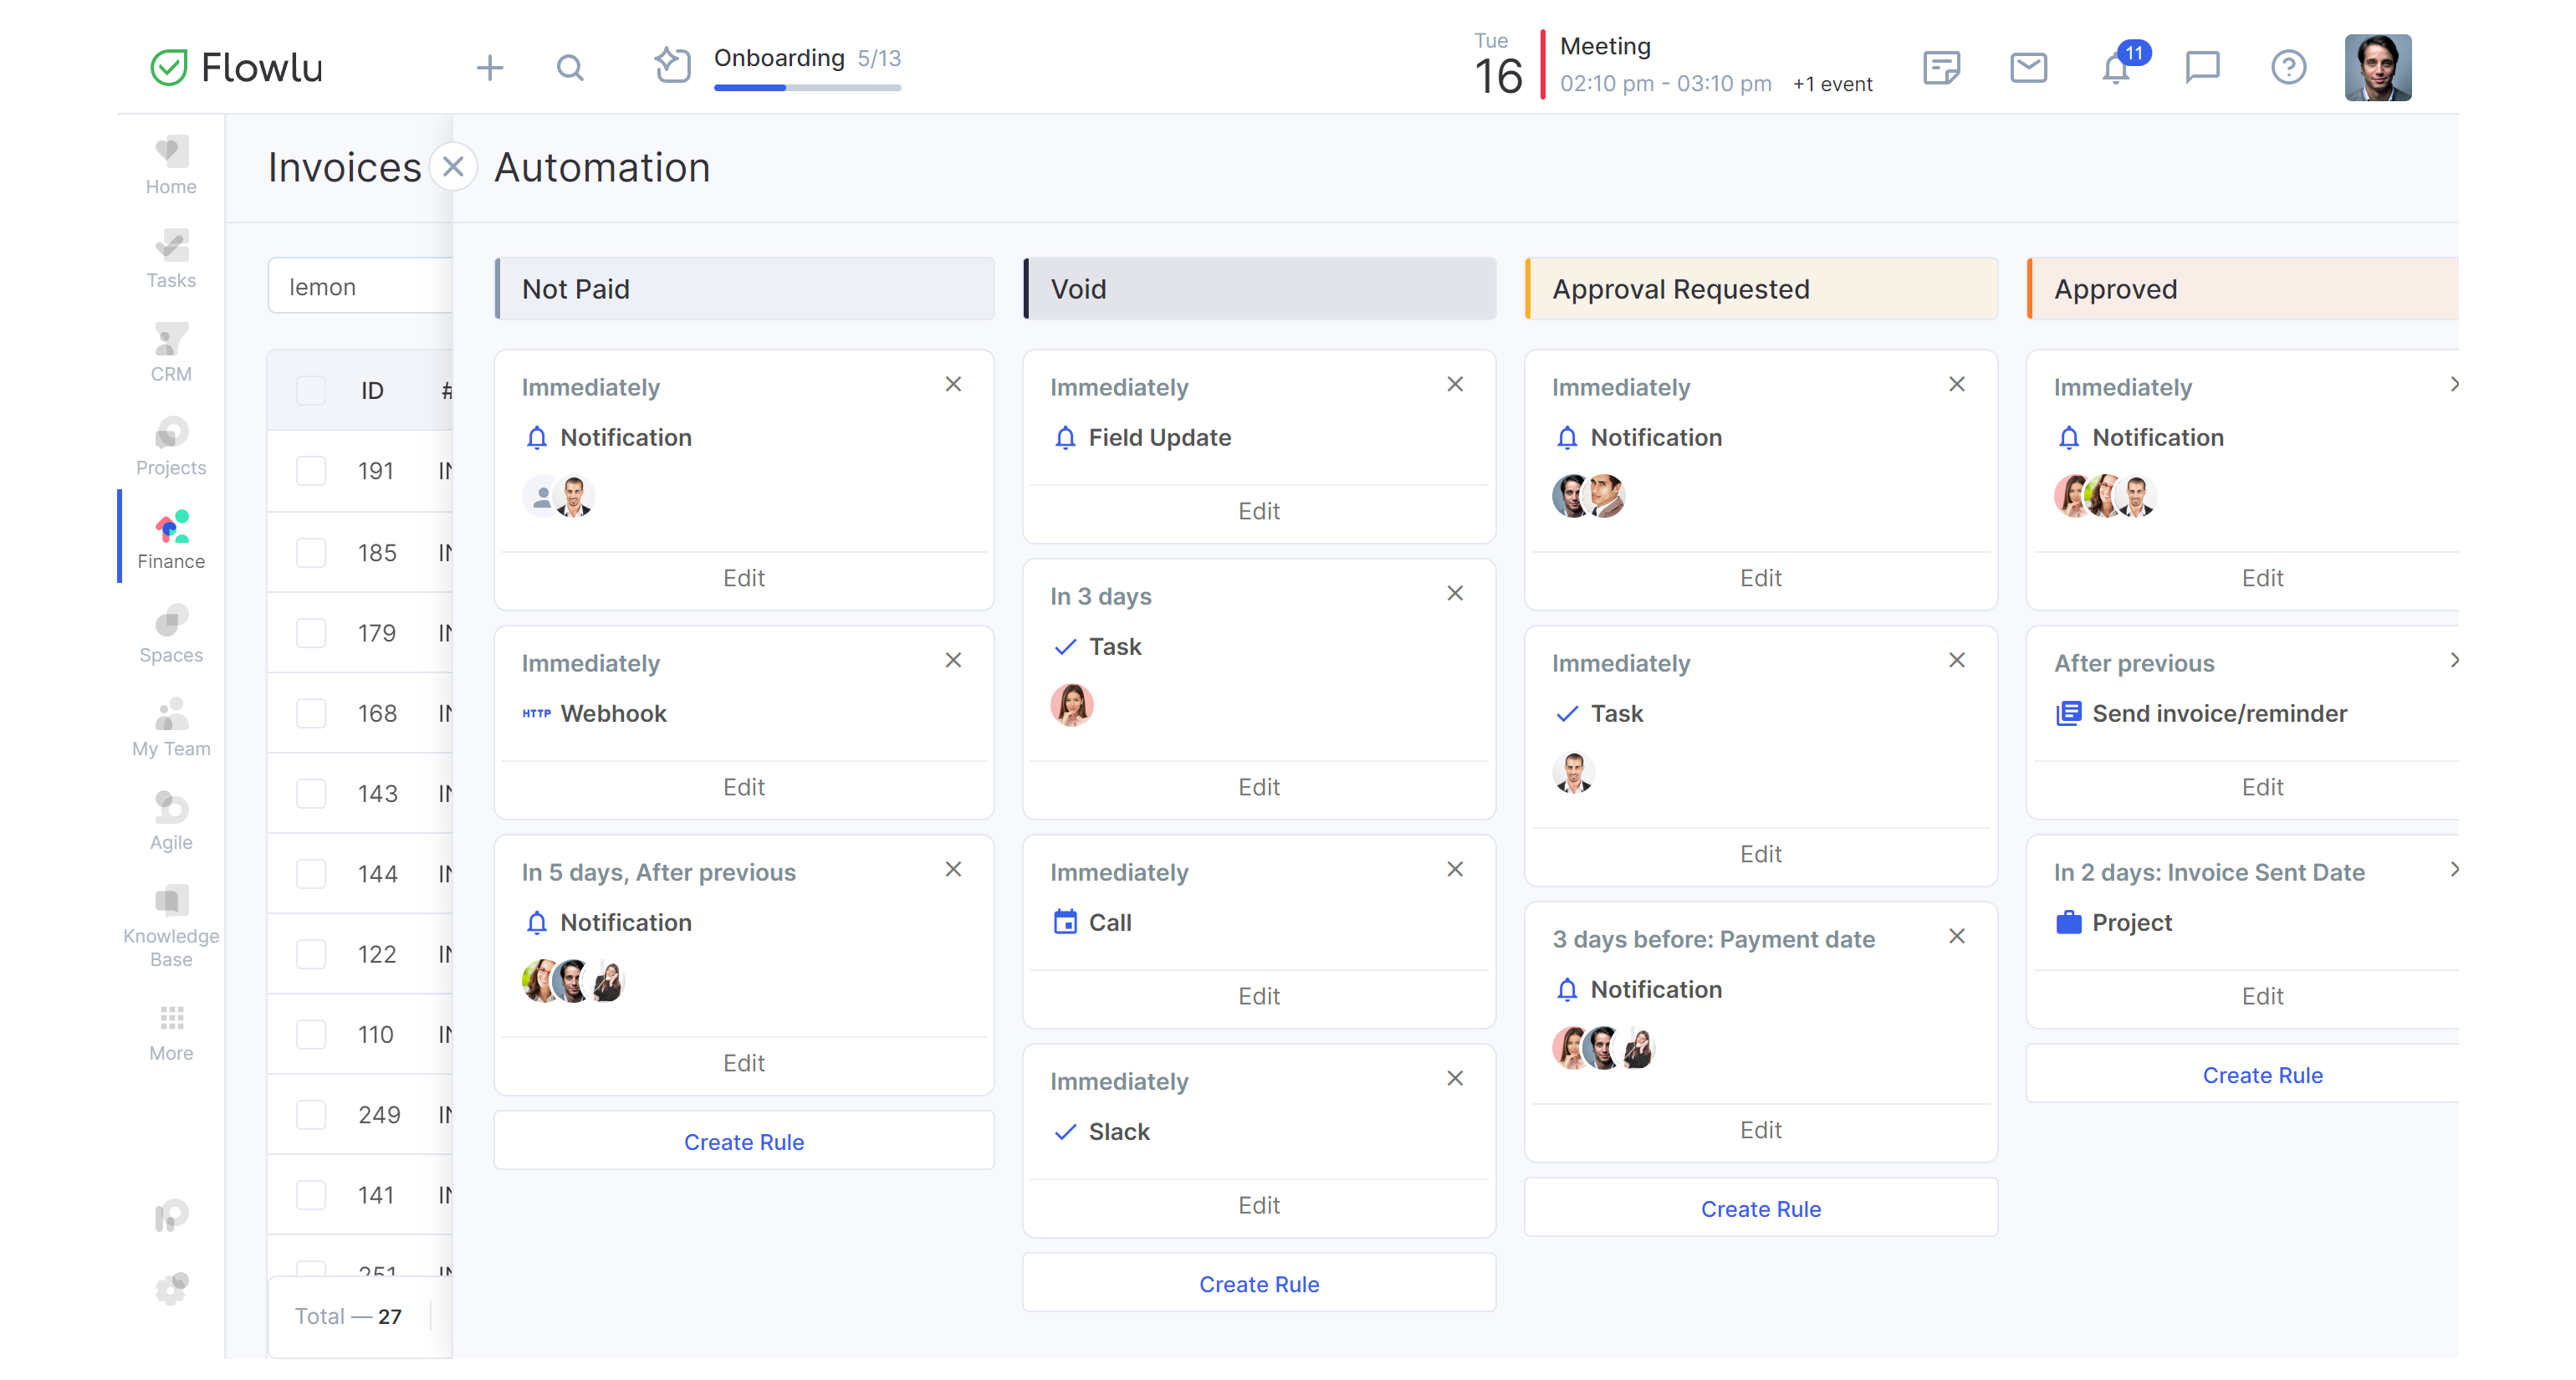Open Agile module in sidebar

171,822
